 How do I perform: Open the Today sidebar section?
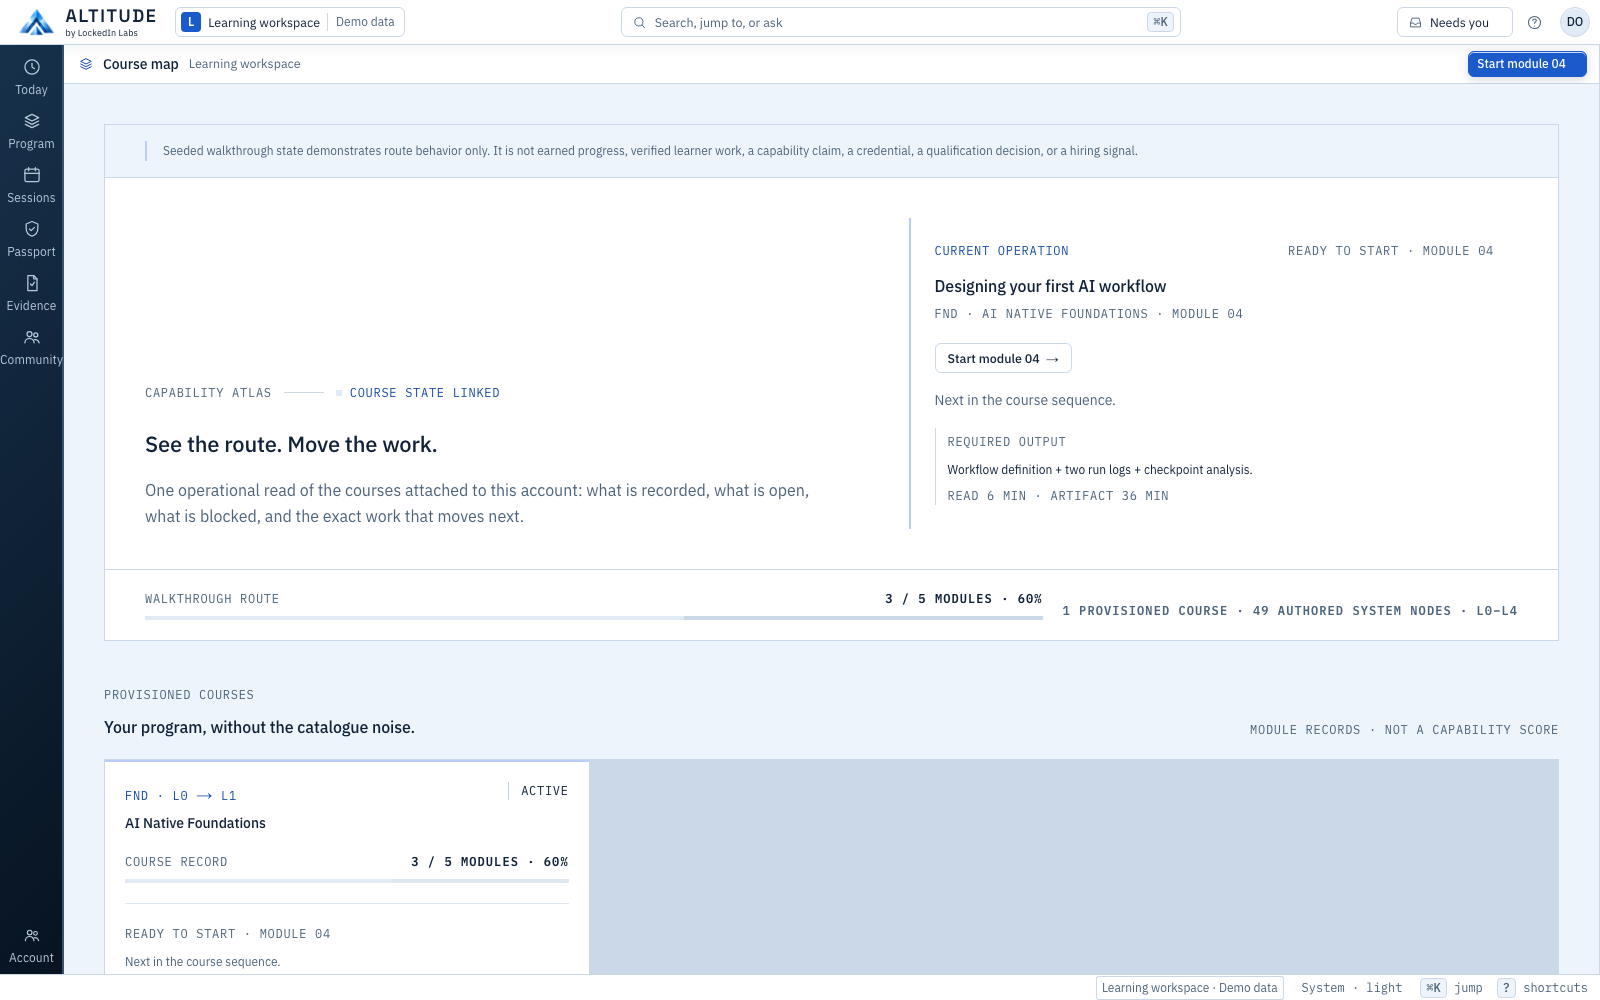pyautogui.click(x=31, y=78)
